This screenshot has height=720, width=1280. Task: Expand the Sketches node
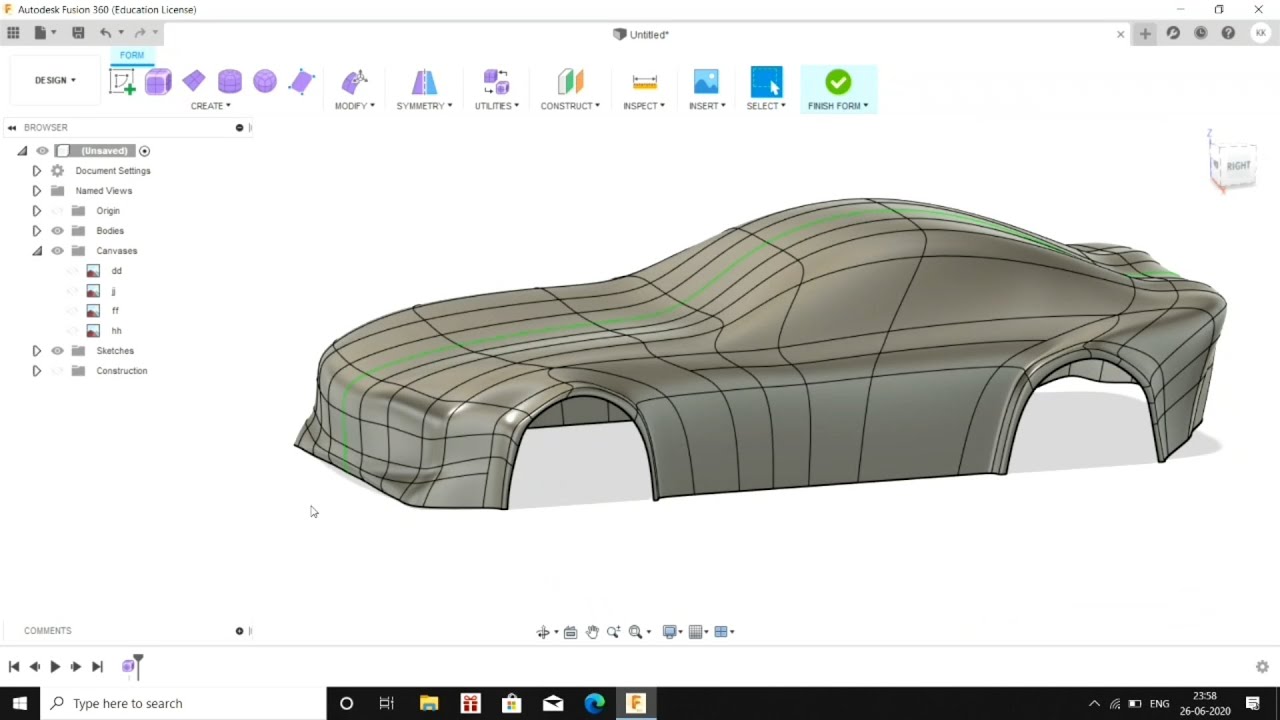click(37, 351)
